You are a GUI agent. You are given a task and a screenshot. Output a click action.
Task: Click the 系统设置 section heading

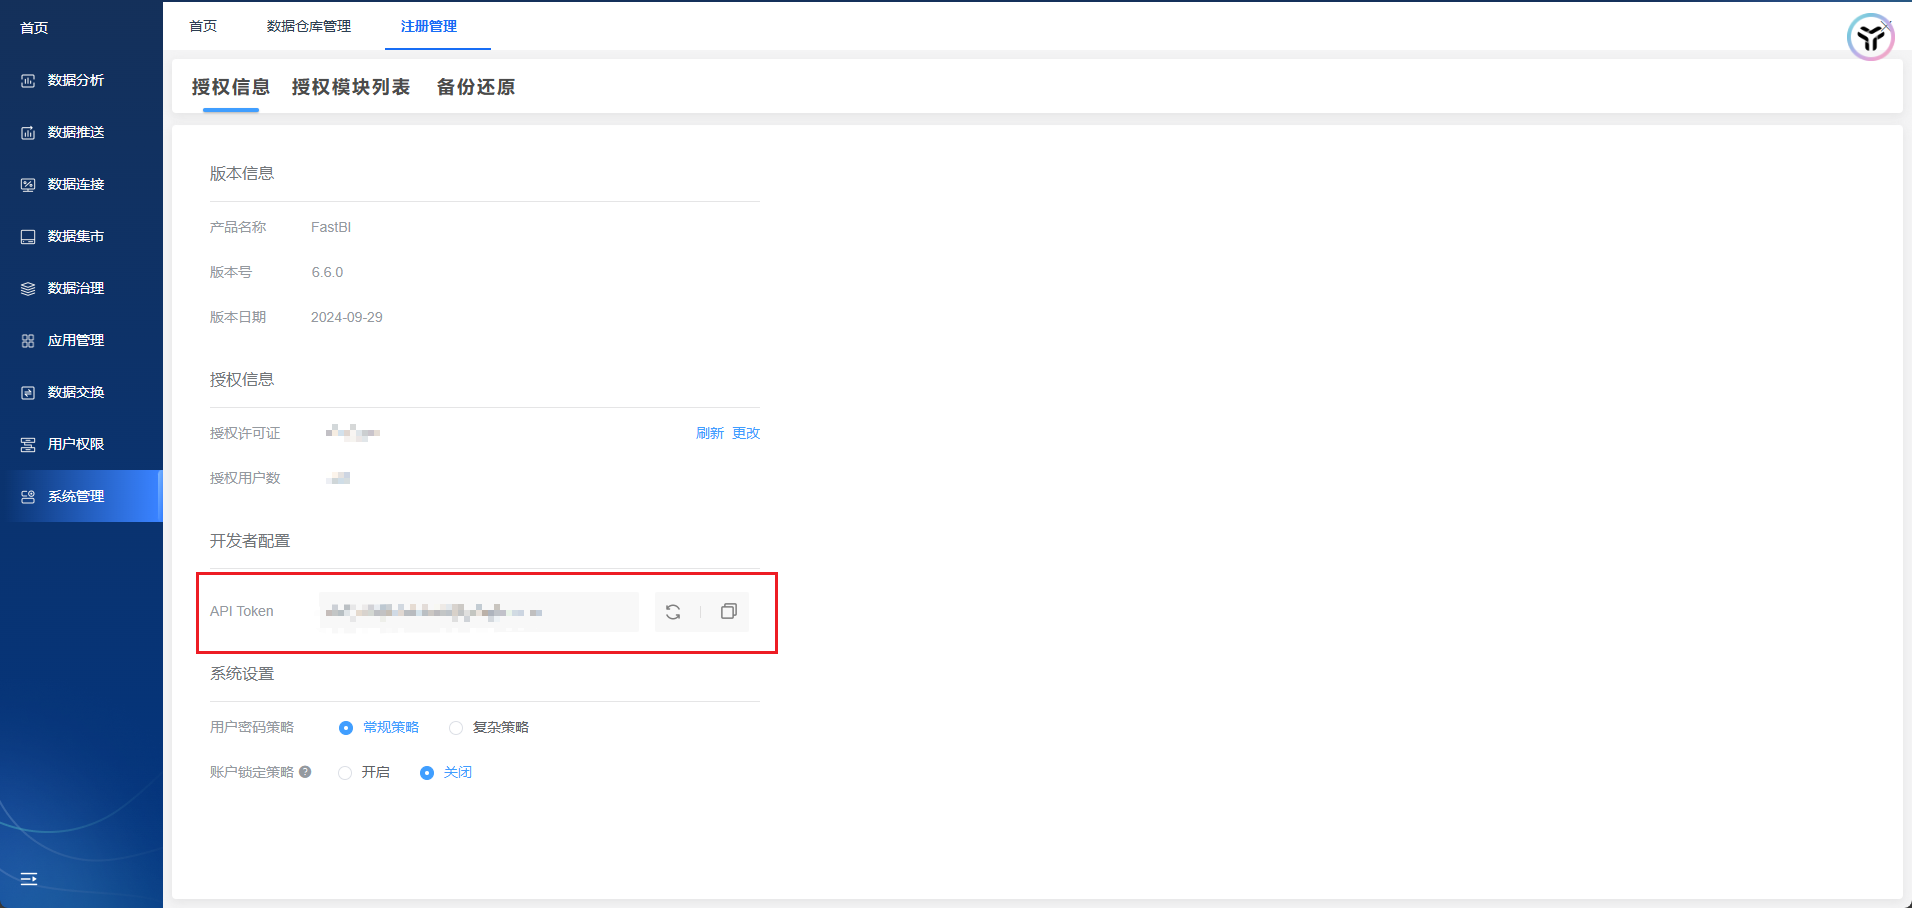242,674
